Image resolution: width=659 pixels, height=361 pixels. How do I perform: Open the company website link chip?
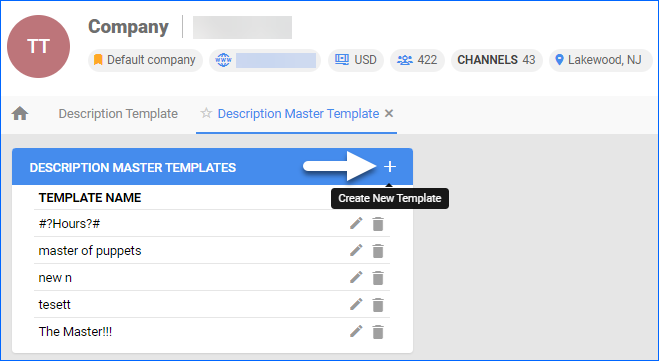coord(265,60)
